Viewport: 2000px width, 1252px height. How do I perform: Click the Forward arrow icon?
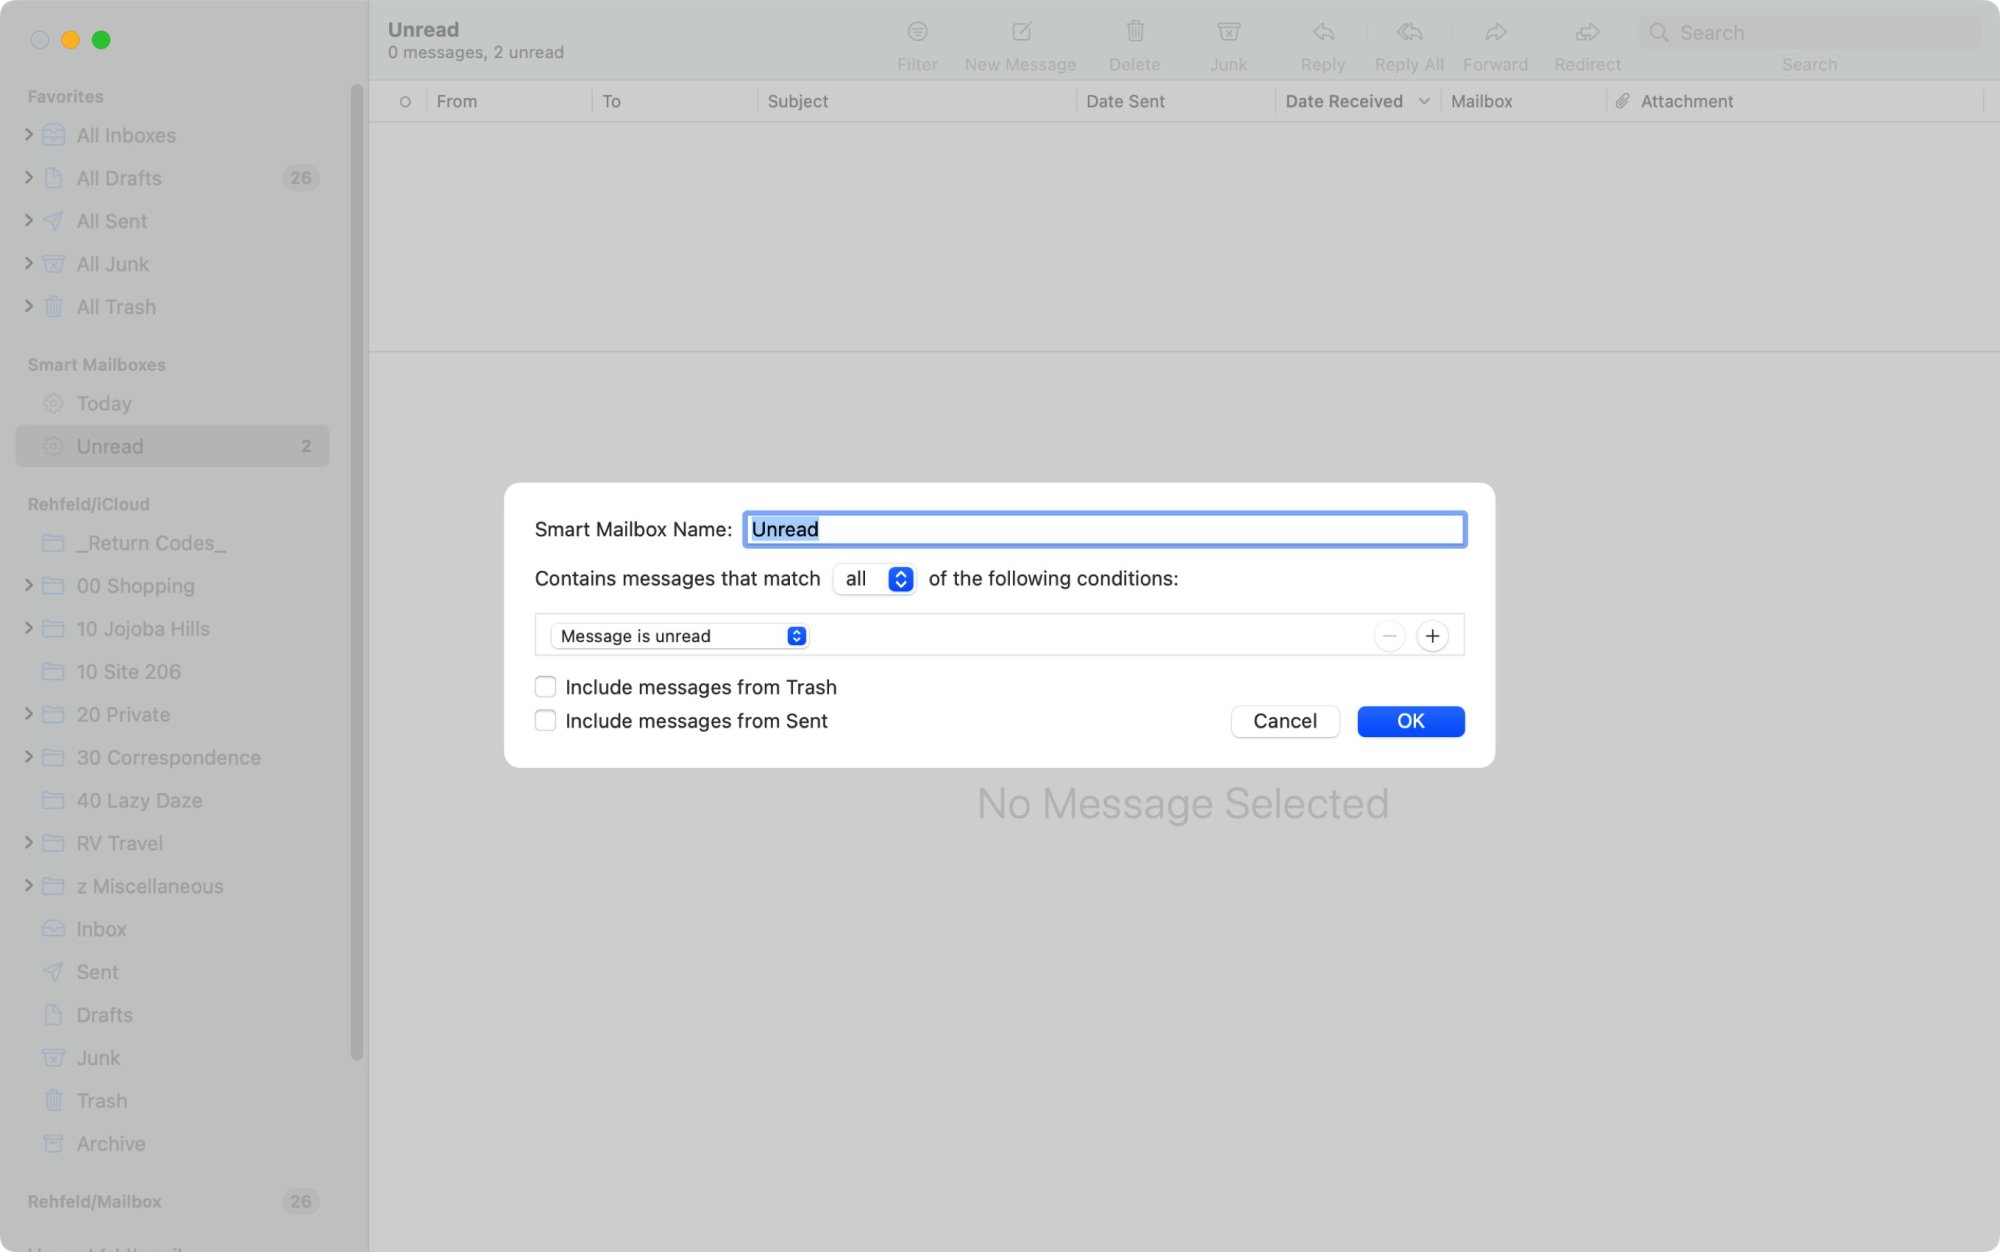point(1495,33)
